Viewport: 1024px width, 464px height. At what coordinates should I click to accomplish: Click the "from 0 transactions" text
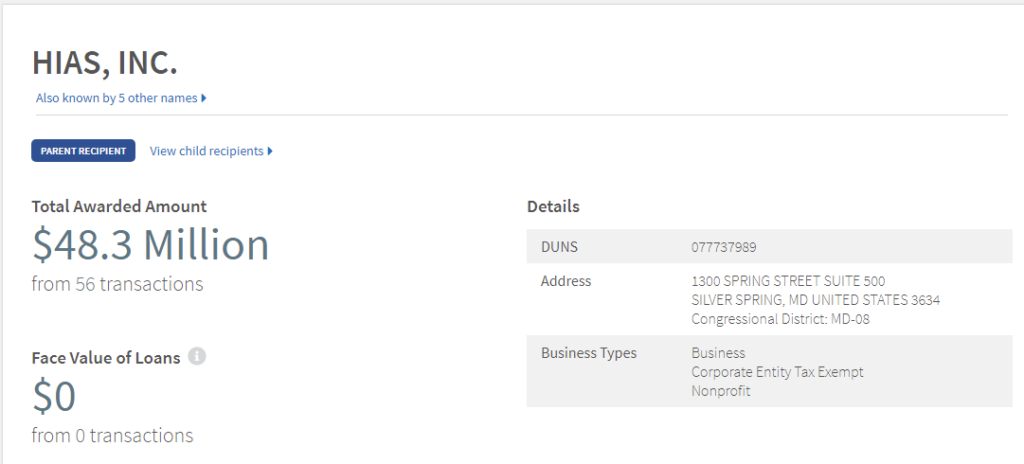click(x=112, y=436)
